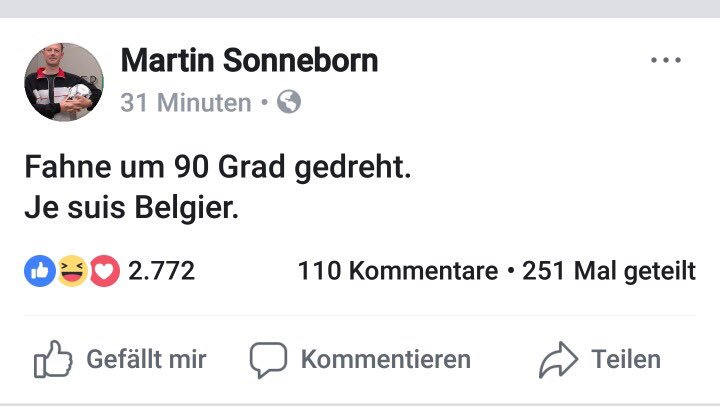
Task: Click the outlined thumbs-up like icon
Action: (x=52, y=360)
